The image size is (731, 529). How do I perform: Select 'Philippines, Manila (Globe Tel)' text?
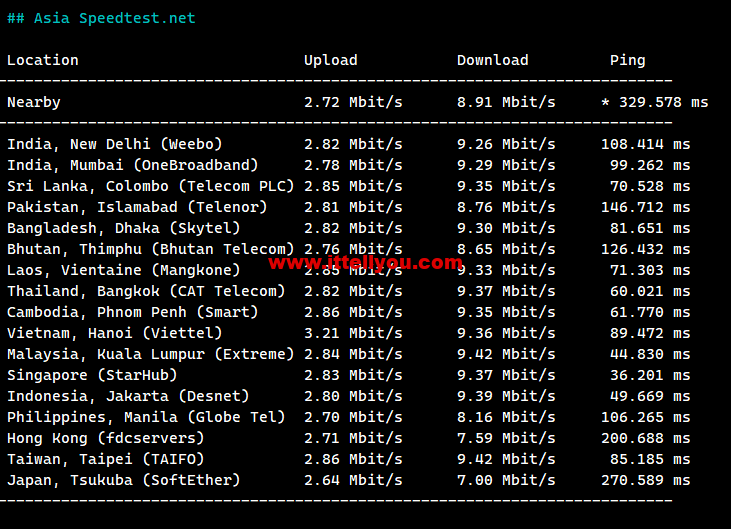point(146,417)
